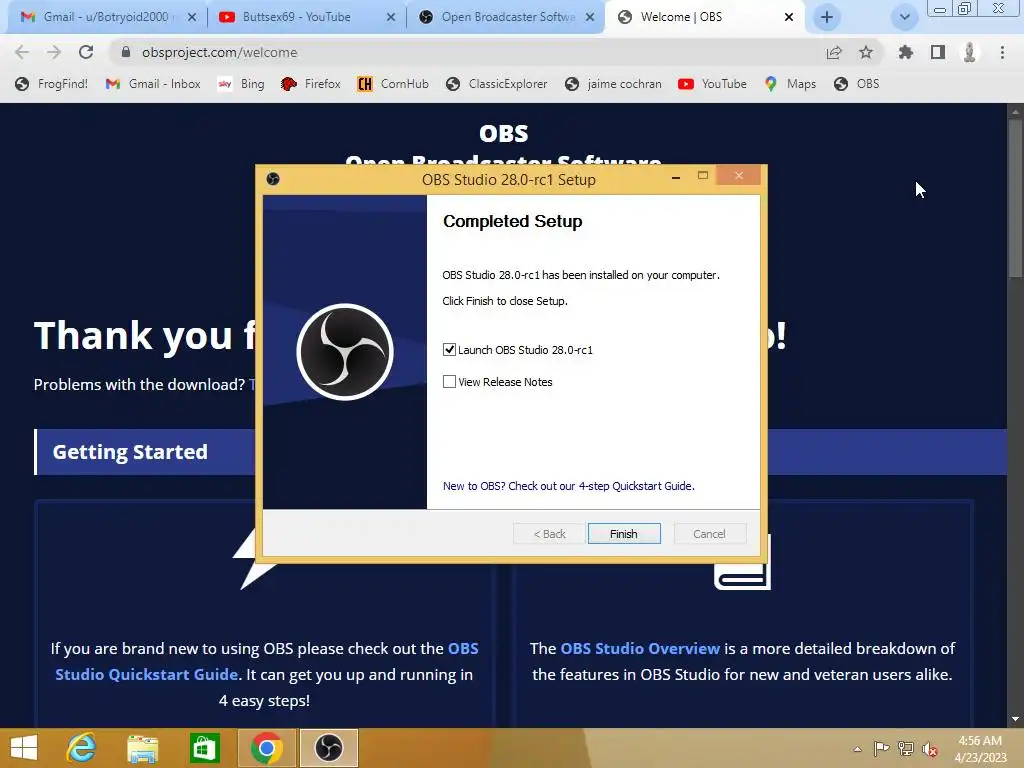The height and width of the screenshot is (768, 1024).
Task: Click the page's vertical scrollbar thumb
Action: (x=1015, y=199)
